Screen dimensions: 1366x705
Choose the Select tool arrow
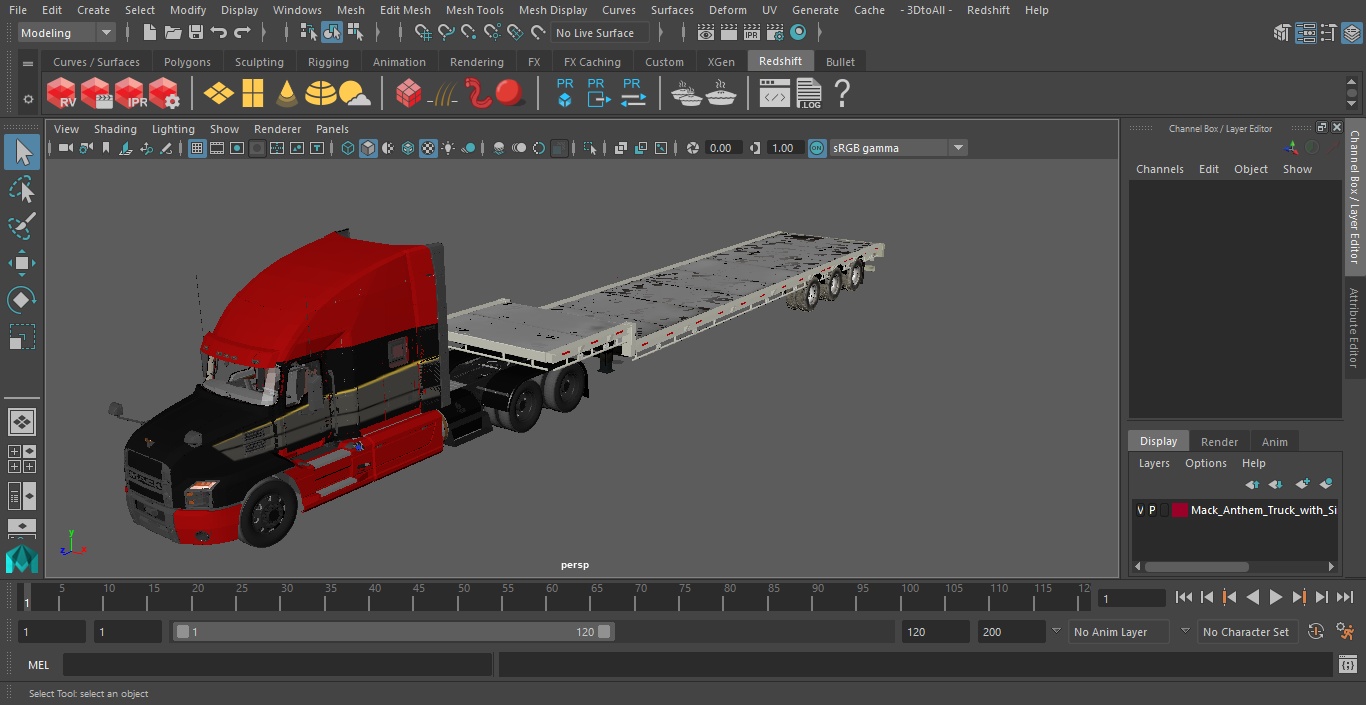[22, 152]
